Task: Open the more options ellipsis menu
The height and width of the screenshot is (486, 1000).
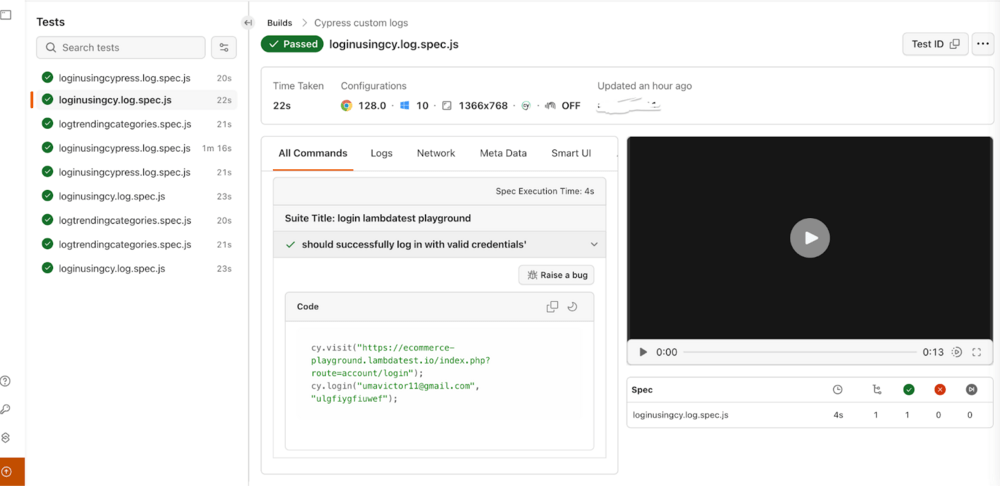Action: pyautogui.click(x=983, y=44)
